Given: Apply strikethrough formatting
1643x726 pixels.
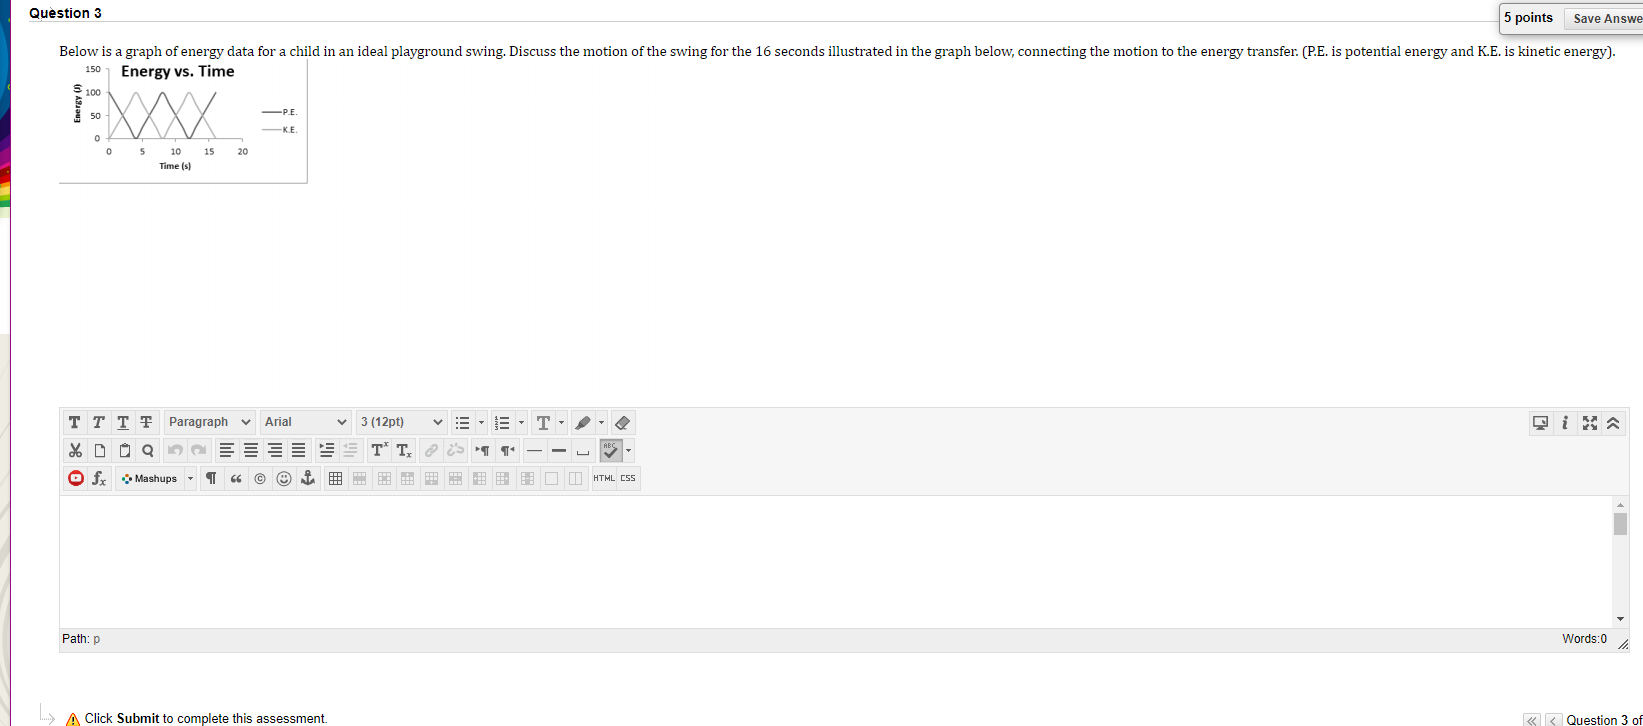Looking at the screenshot, I should [147, 423].
